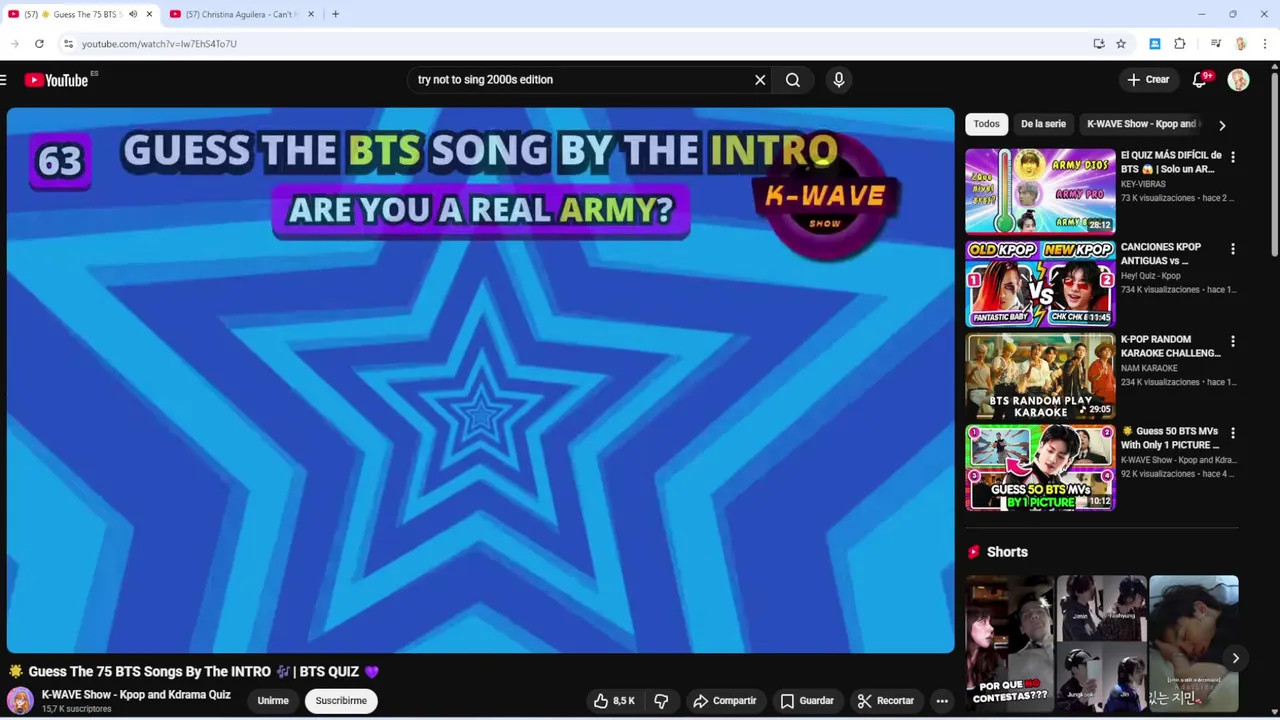Open the browser extensions puzzle icon
Screen dimensions: 1280x720
click(x=1180, y=44)
